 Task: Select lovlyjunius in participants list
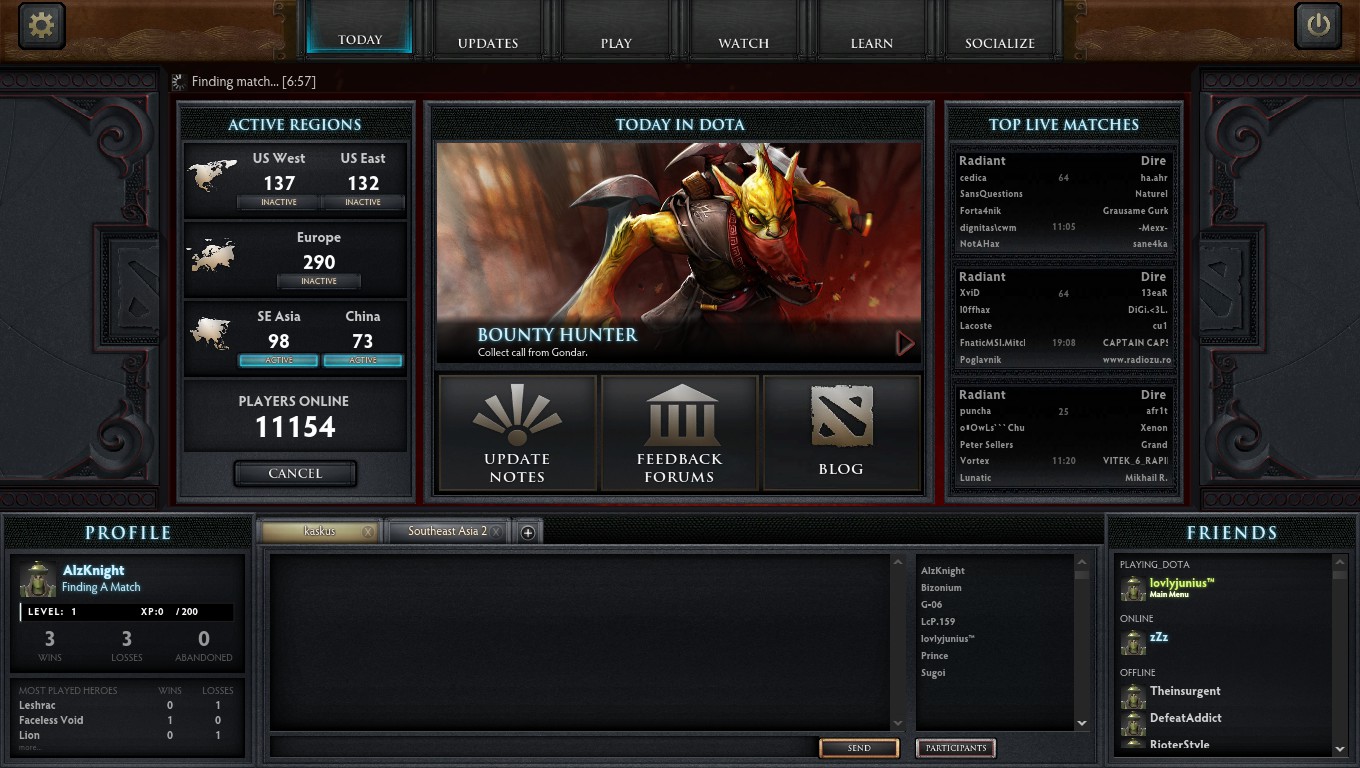947,639
